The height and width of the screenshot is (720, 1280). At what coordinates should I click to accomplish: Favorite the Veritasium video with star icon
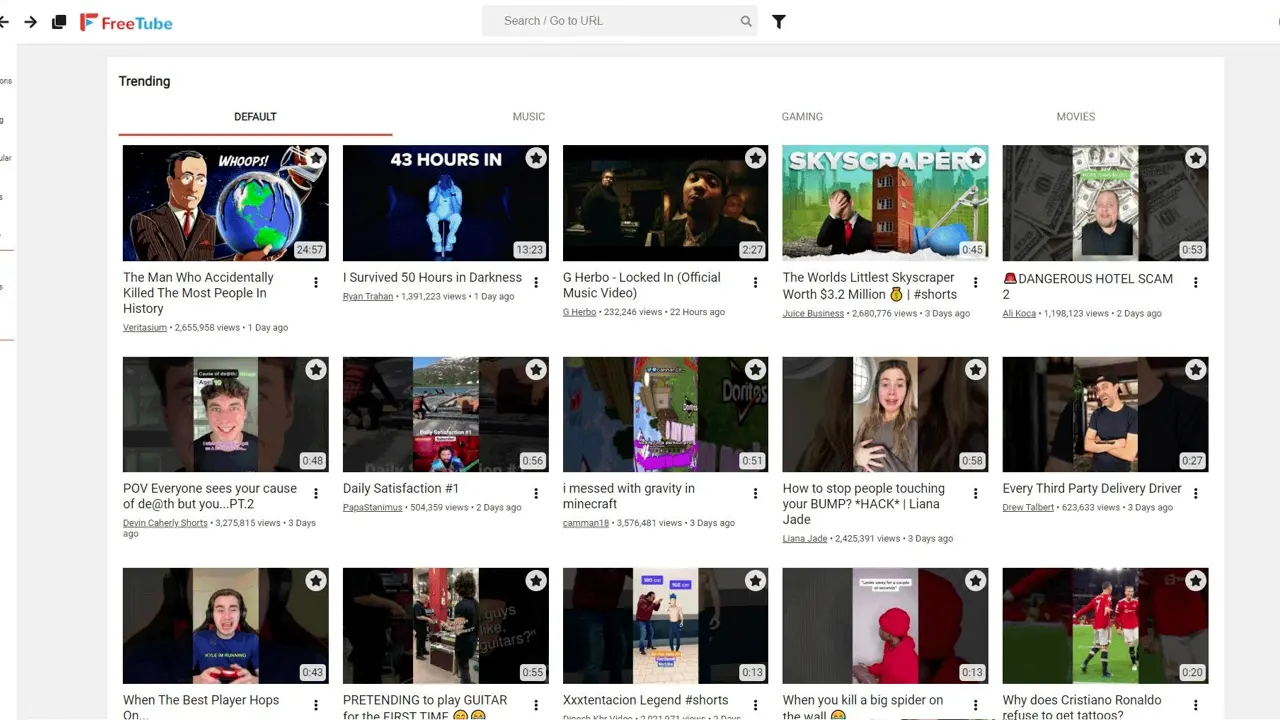click(x=316, y=158)
